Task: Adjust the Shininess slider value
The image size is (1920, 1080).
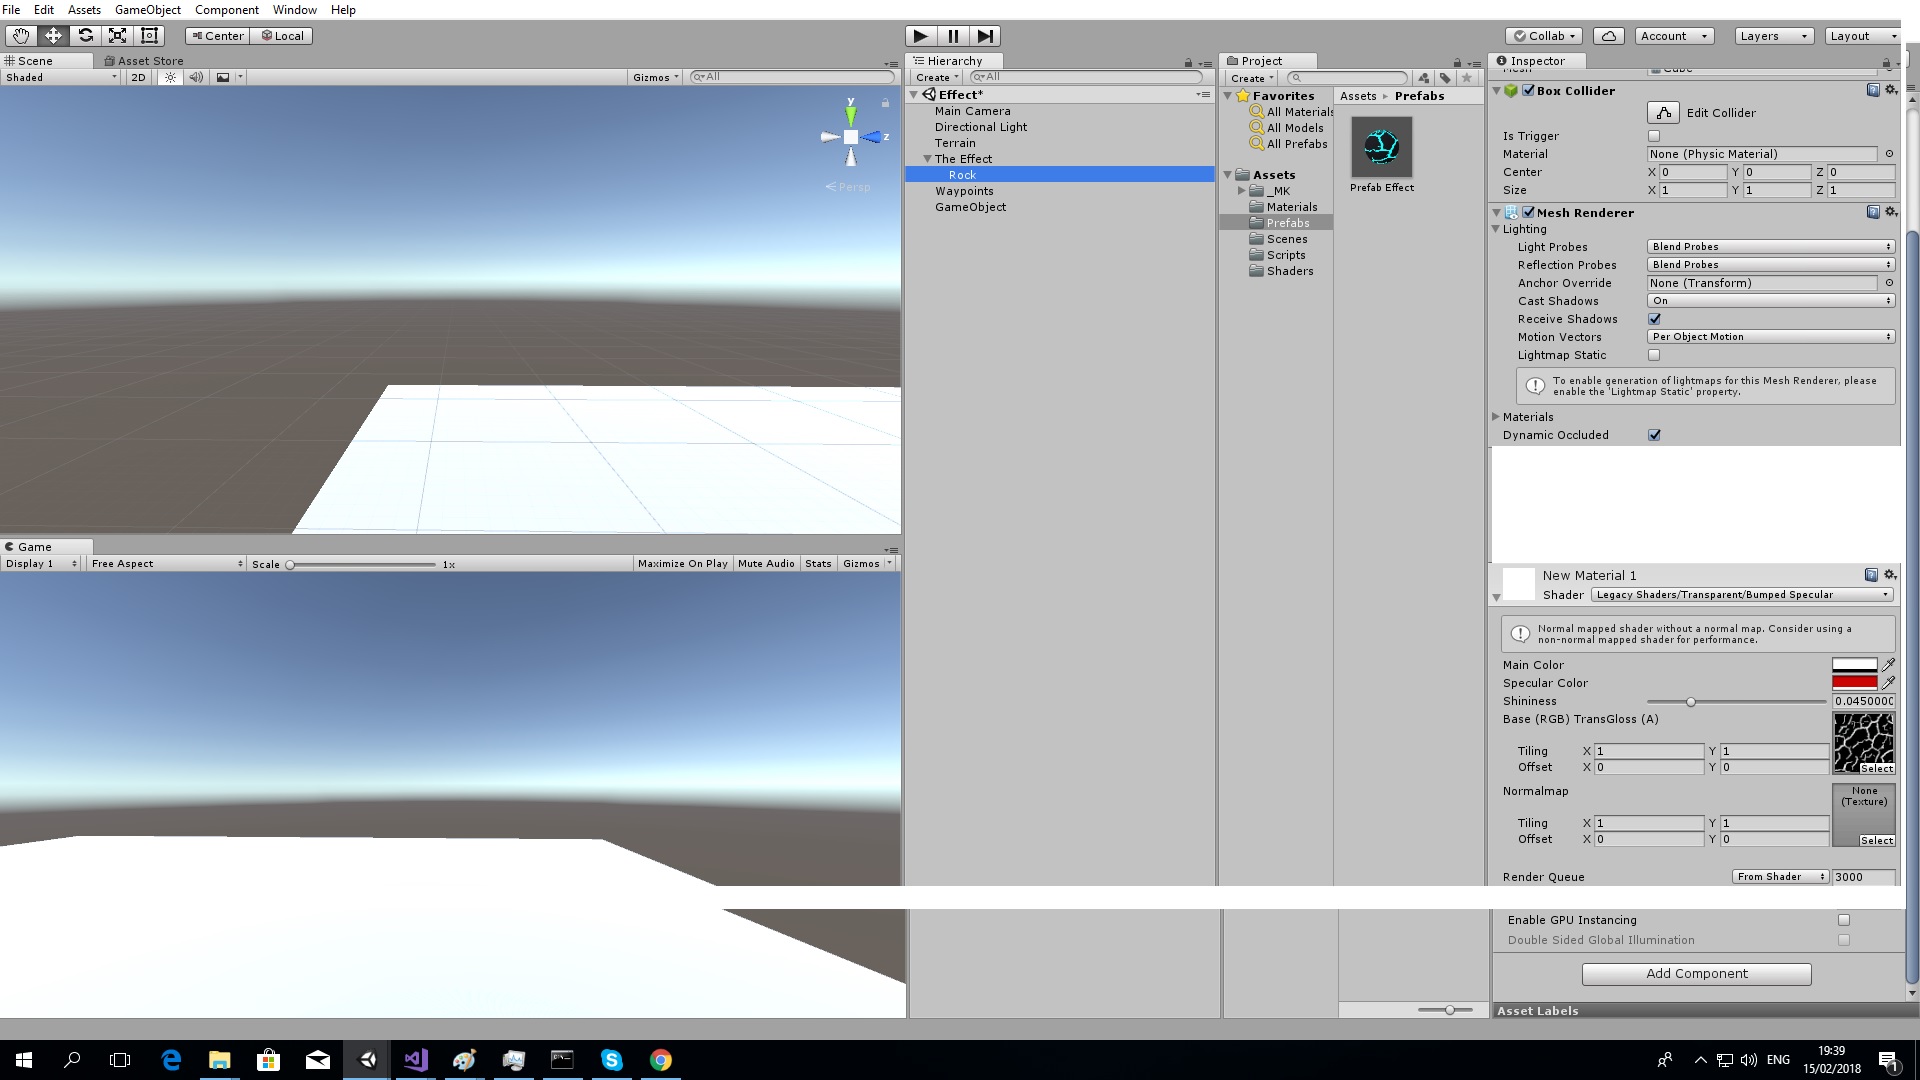Action: [1691, 702]
